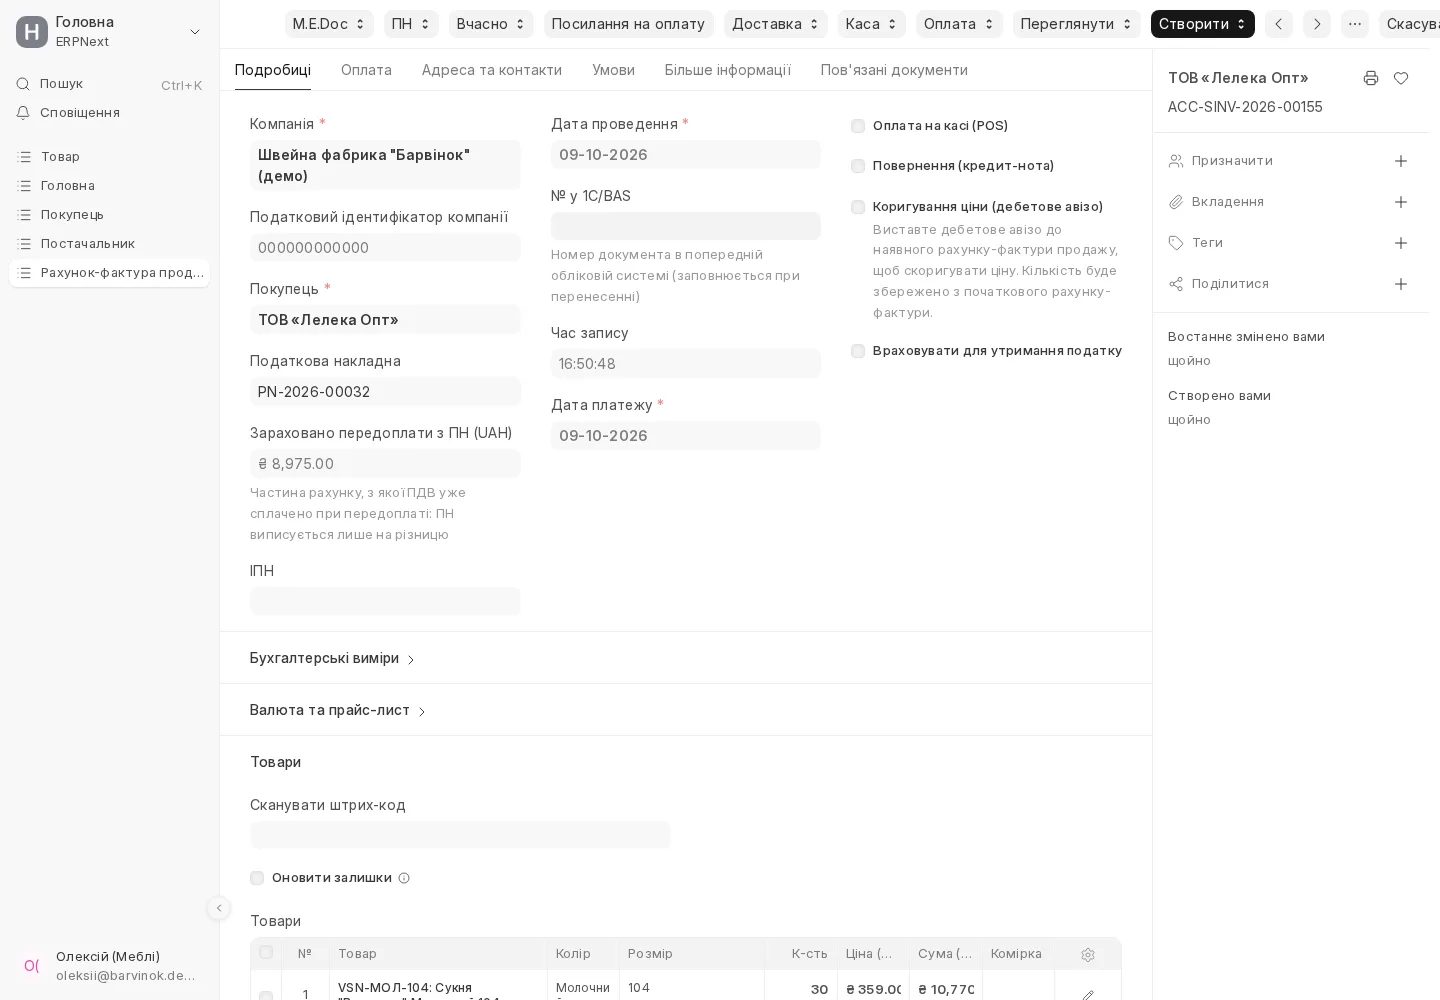Add tag via Теги plus icon
Screen dimensions: 1440x1000
pos(1401,243)
